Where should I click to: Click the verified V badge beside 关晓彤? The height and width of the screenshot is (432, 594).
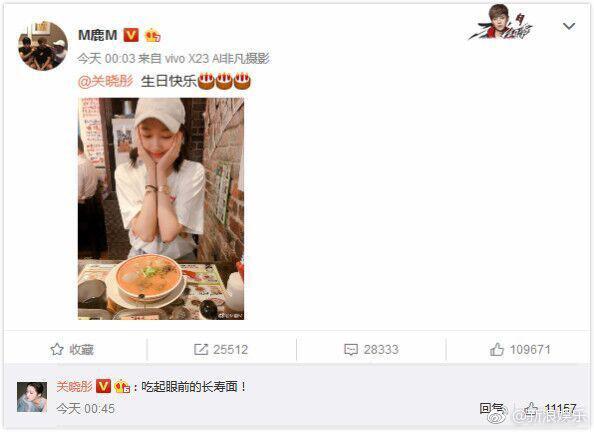click(x=103, y=387)
